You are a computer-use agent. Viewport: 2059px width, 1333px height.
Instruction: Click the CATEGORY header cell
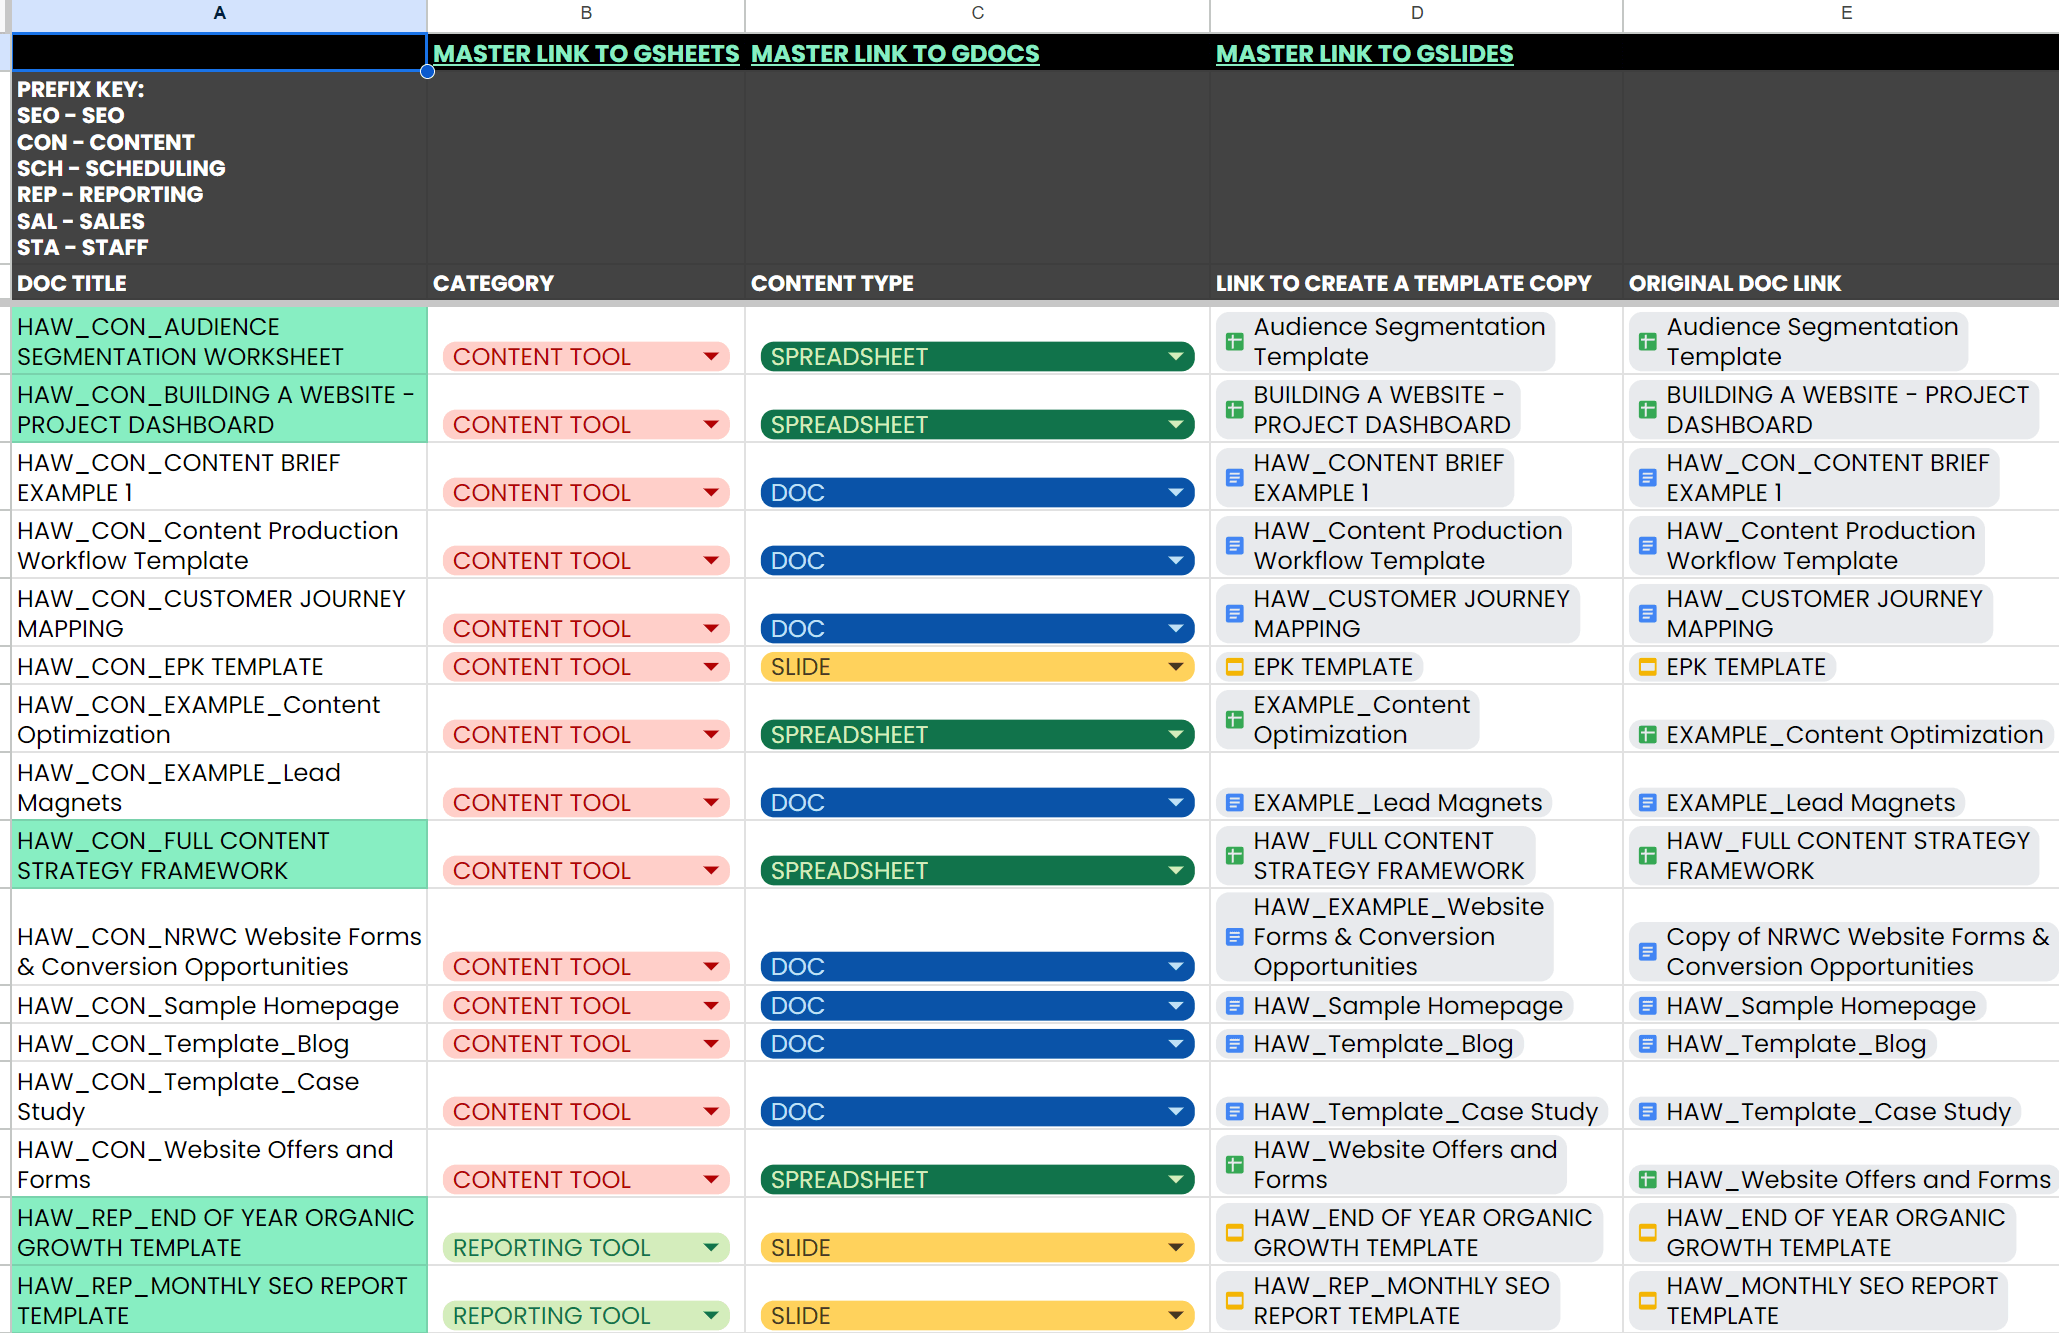(586, 283)
